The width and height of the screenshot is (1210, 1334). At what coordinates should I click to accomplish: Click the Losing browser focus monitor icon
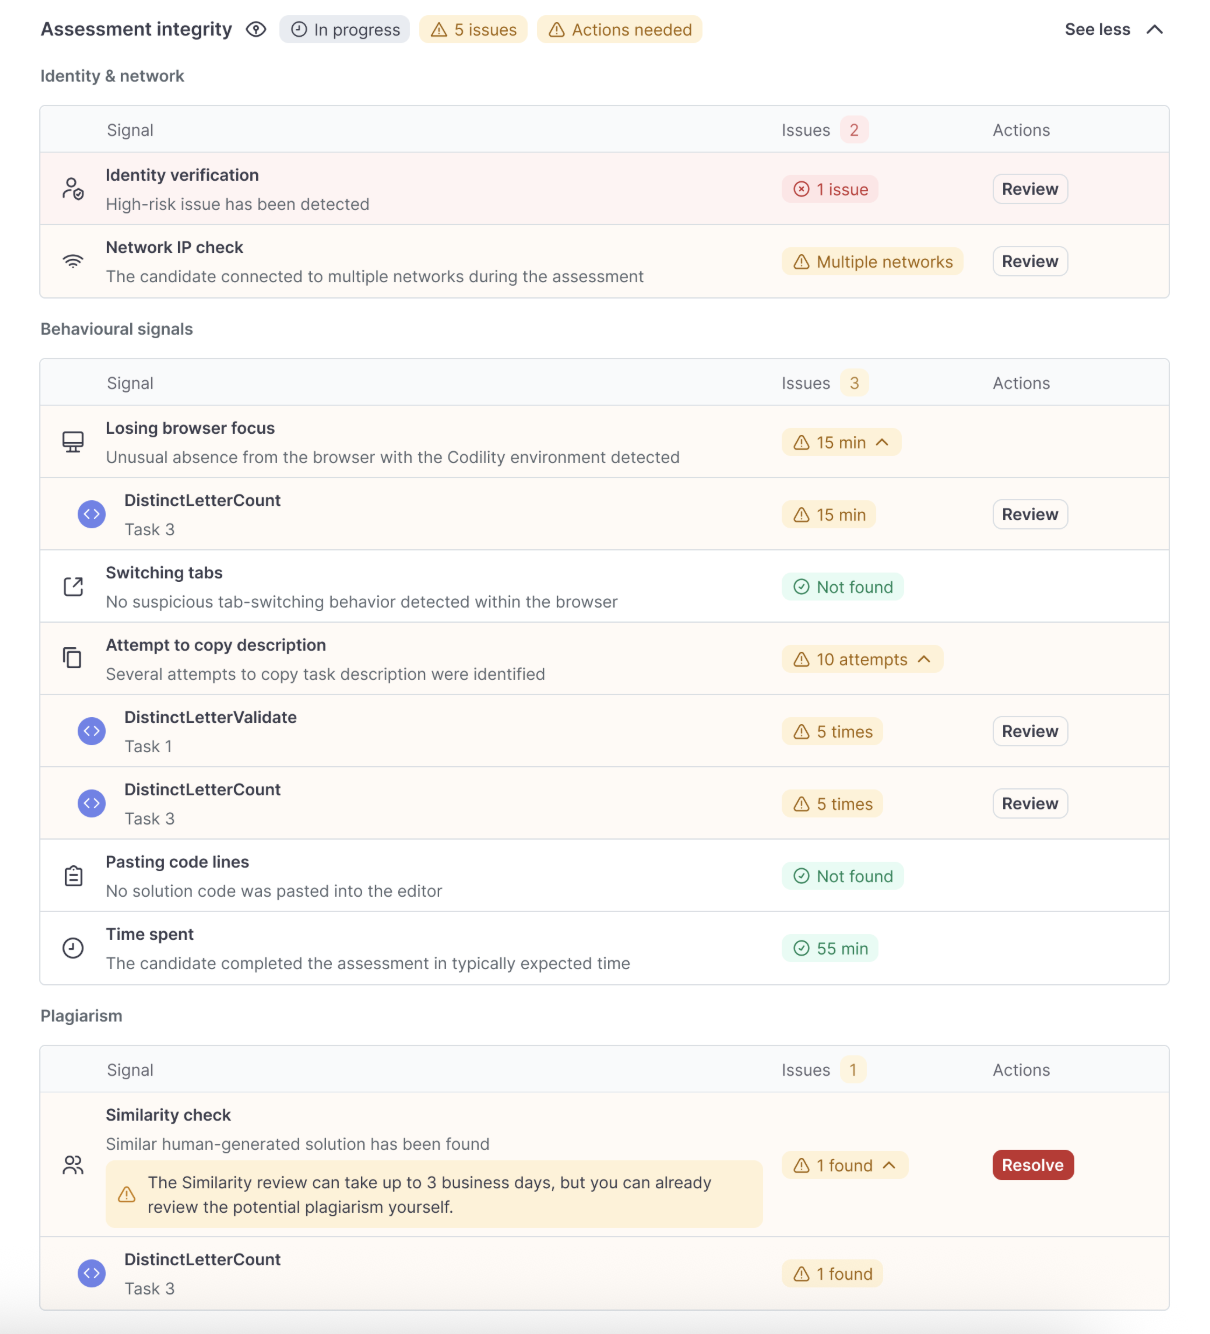(73, 442)
